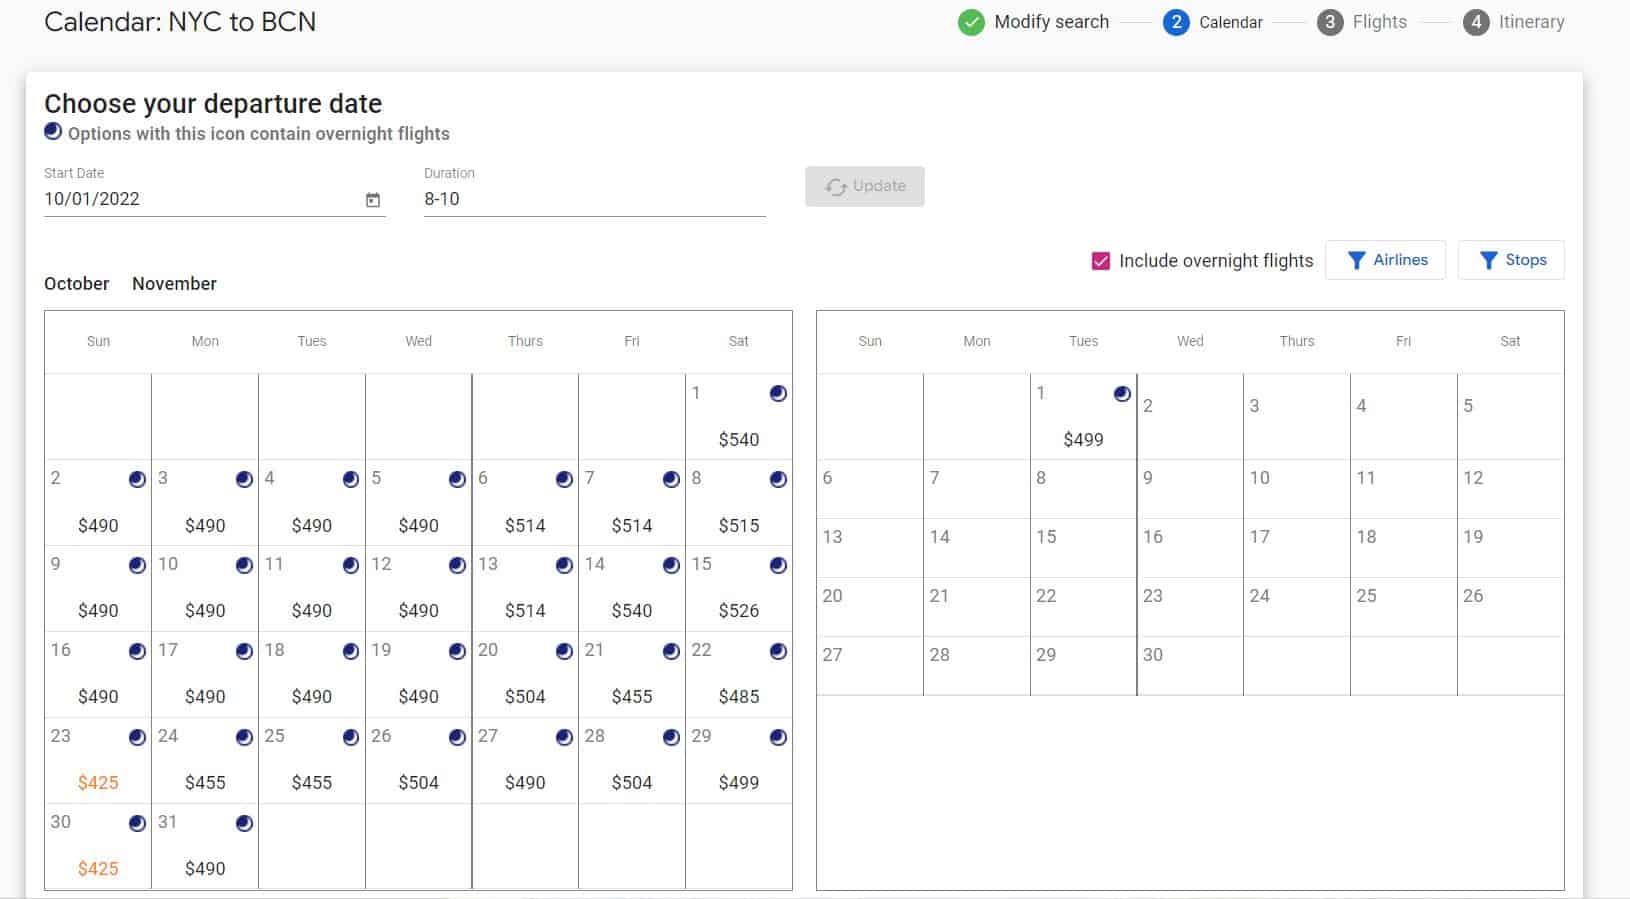
Task: Select October 22 priced at $485
Action: tap(739, 675)
